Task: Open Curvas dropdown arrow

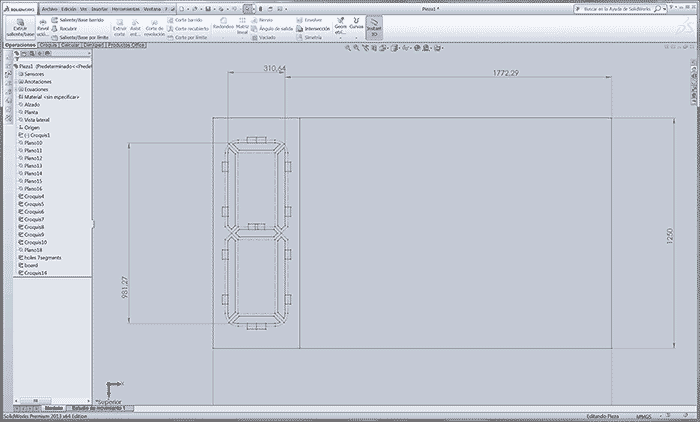Action: pyautogui.click(x=356, y=38)
